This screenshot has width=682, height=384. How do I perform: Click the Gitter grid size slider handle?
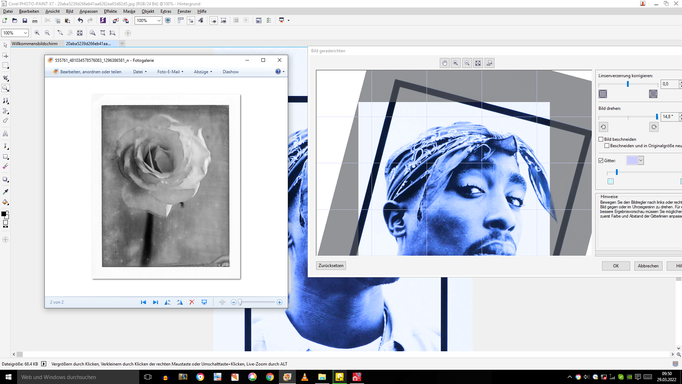tap(617, 173)
